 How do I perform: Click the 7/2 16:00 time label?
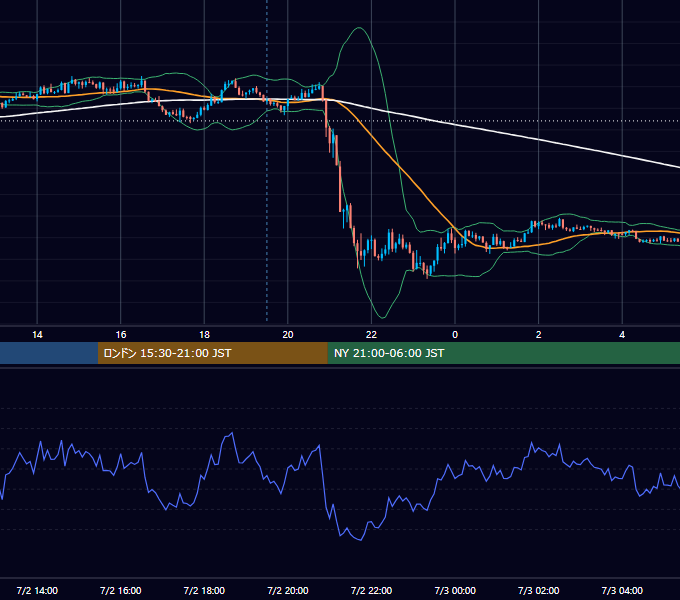(121, 590)
